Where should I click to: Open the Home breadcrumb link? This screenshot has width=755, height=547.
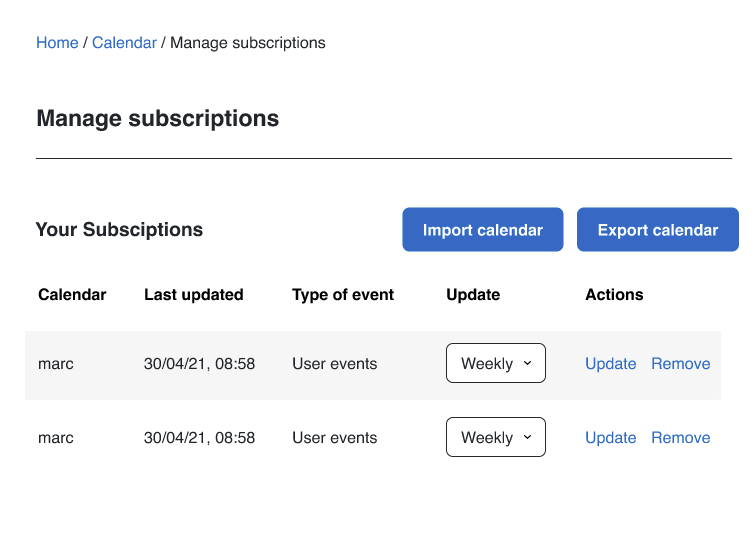(57, 43)
